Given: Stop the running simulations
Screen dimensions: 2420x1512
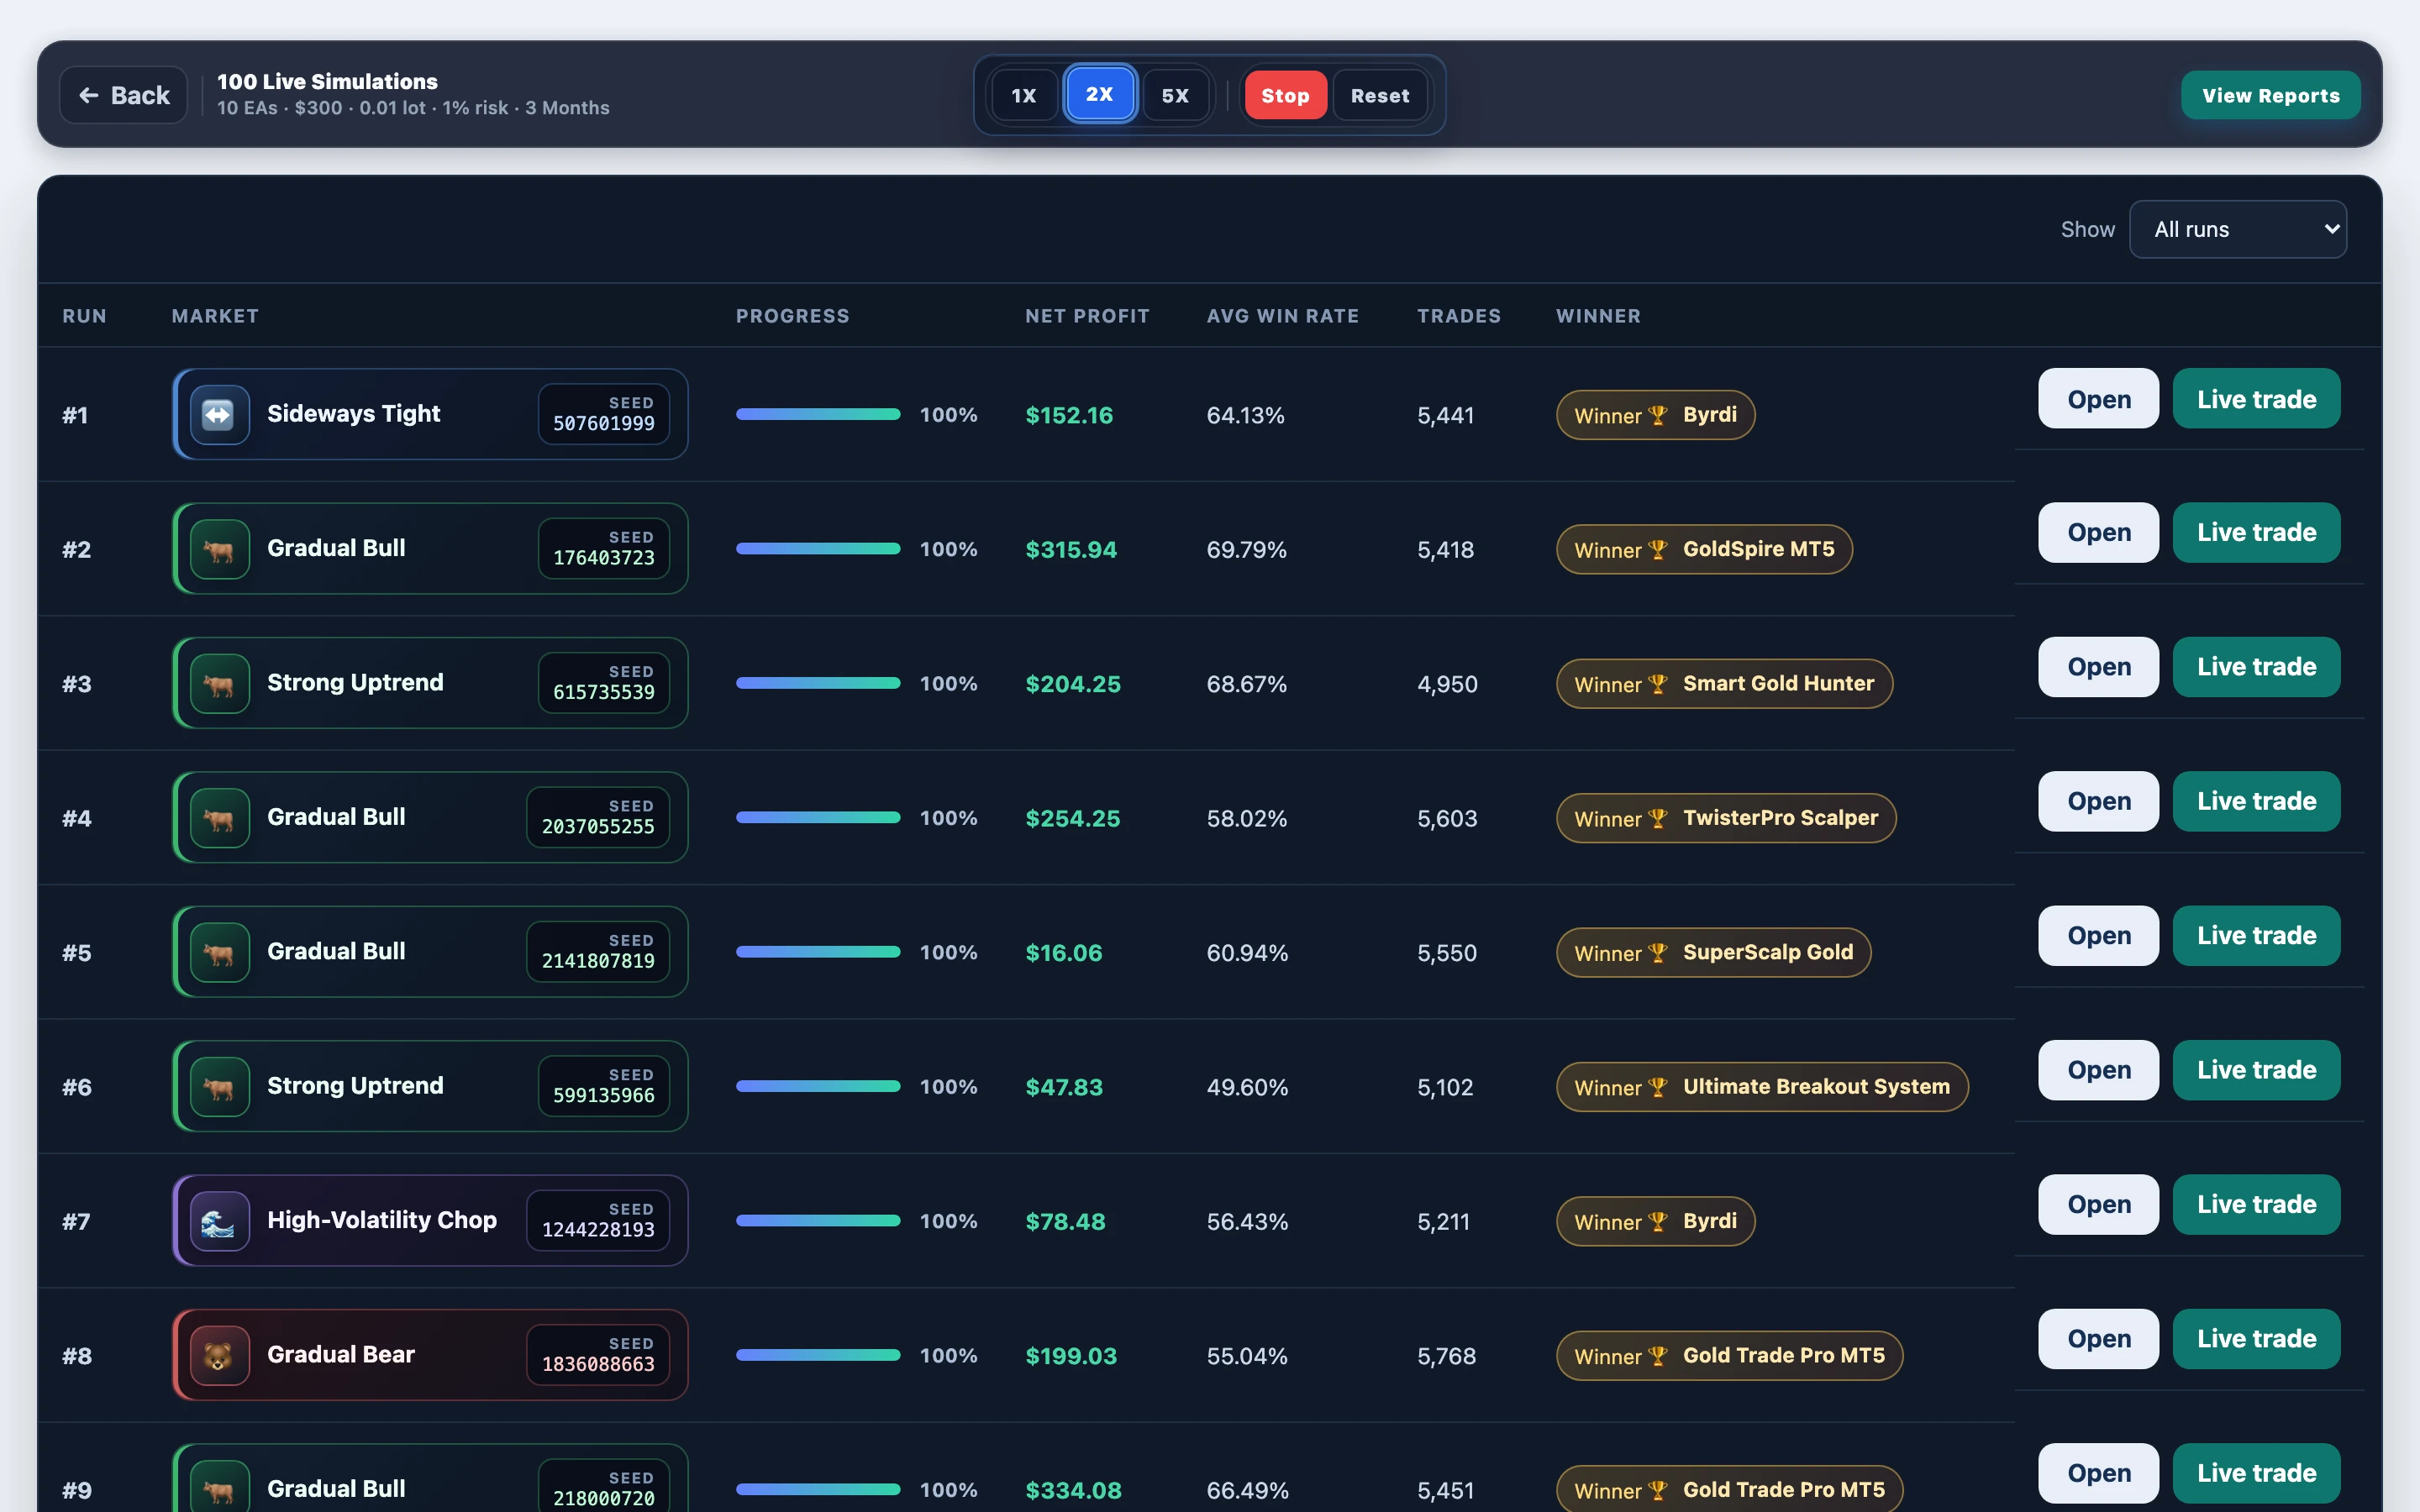Looking at the screenshot, I should point(1285,95).
